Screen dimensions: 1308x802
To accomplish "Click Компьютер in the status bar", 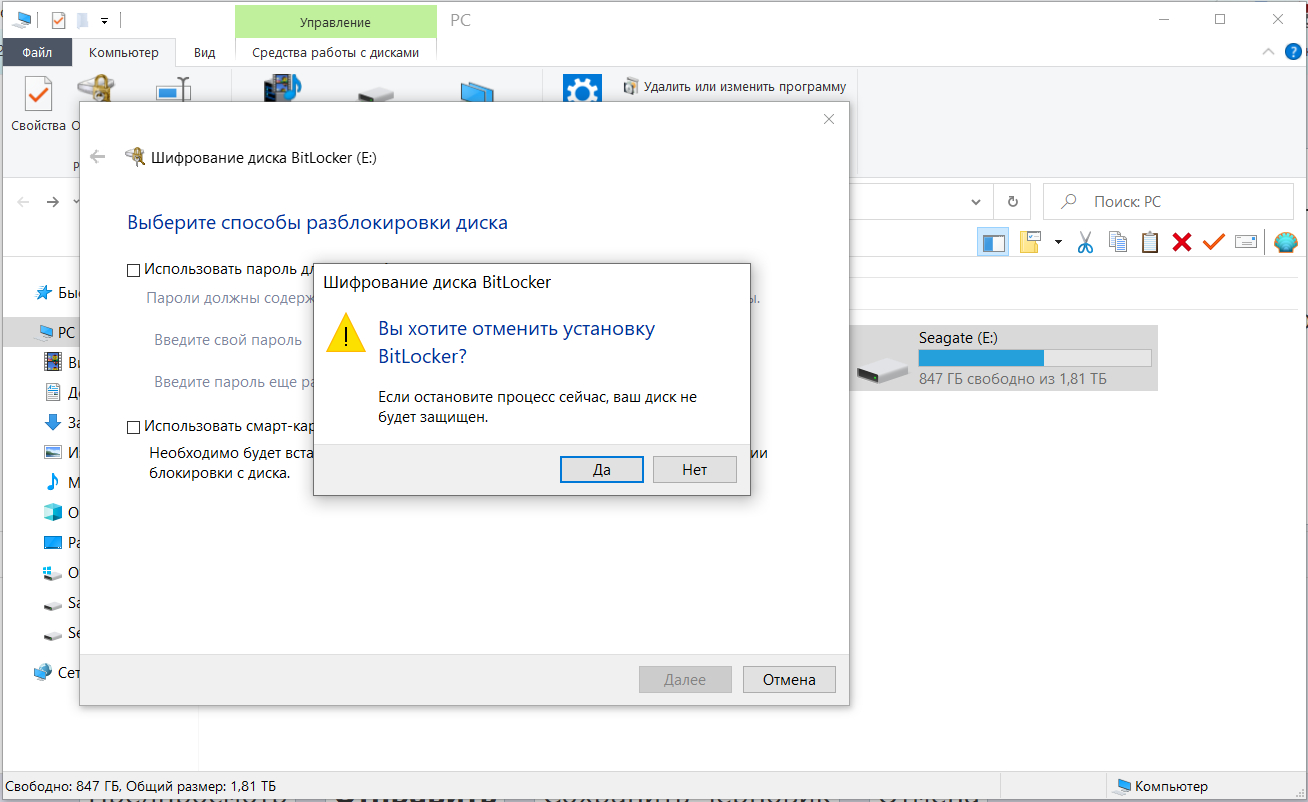I will click(x=1161, y=786).
